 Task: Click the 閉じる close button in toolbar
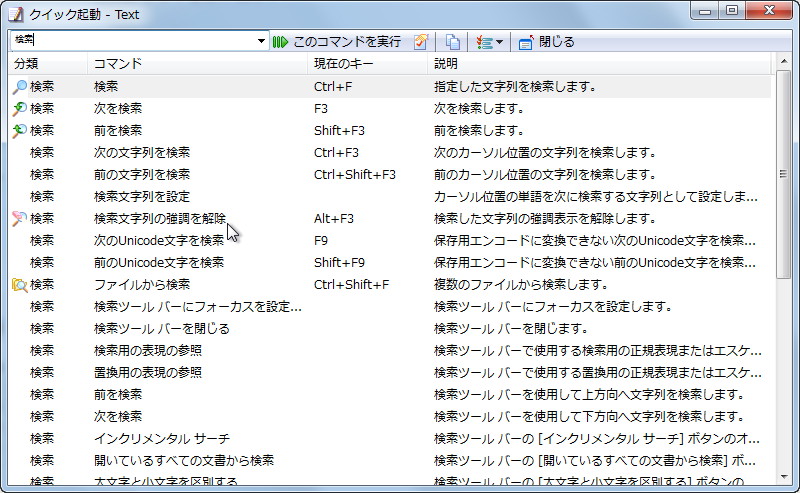point(546,41)
